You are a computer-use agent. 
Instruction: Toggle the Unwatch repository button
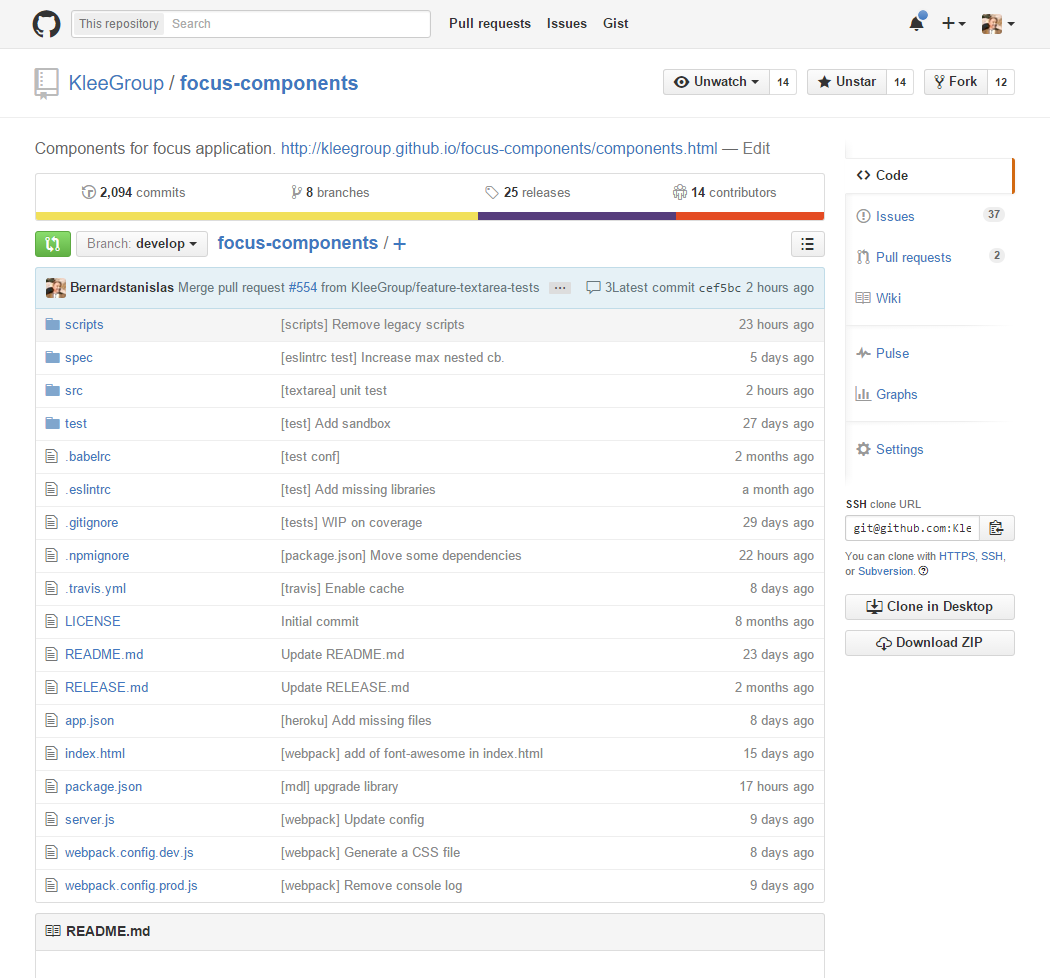716,82
